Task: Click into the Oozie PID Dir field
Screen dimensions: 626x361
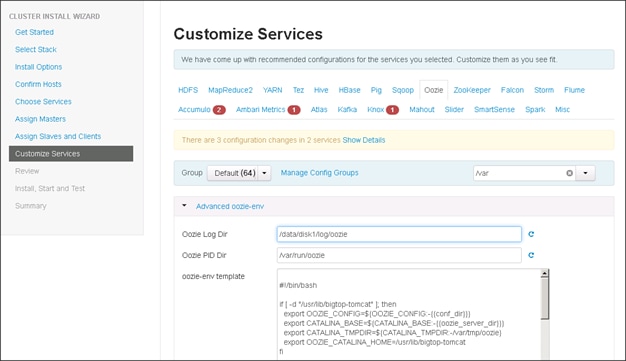Action: [399, 255]
